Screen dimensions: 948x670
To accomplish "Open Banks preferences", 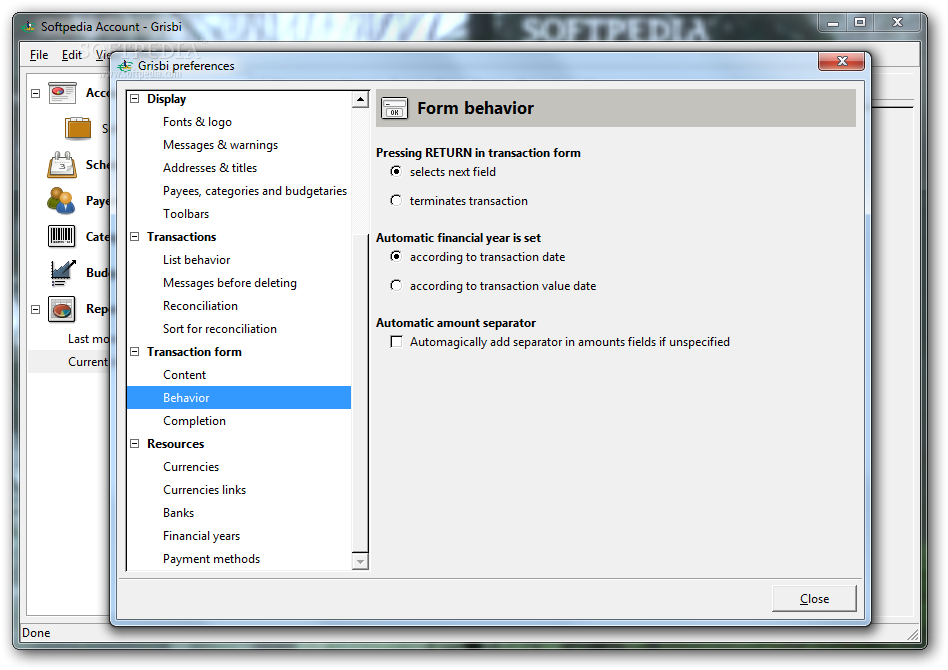I will pyautogui.click(x=178, y=513).
